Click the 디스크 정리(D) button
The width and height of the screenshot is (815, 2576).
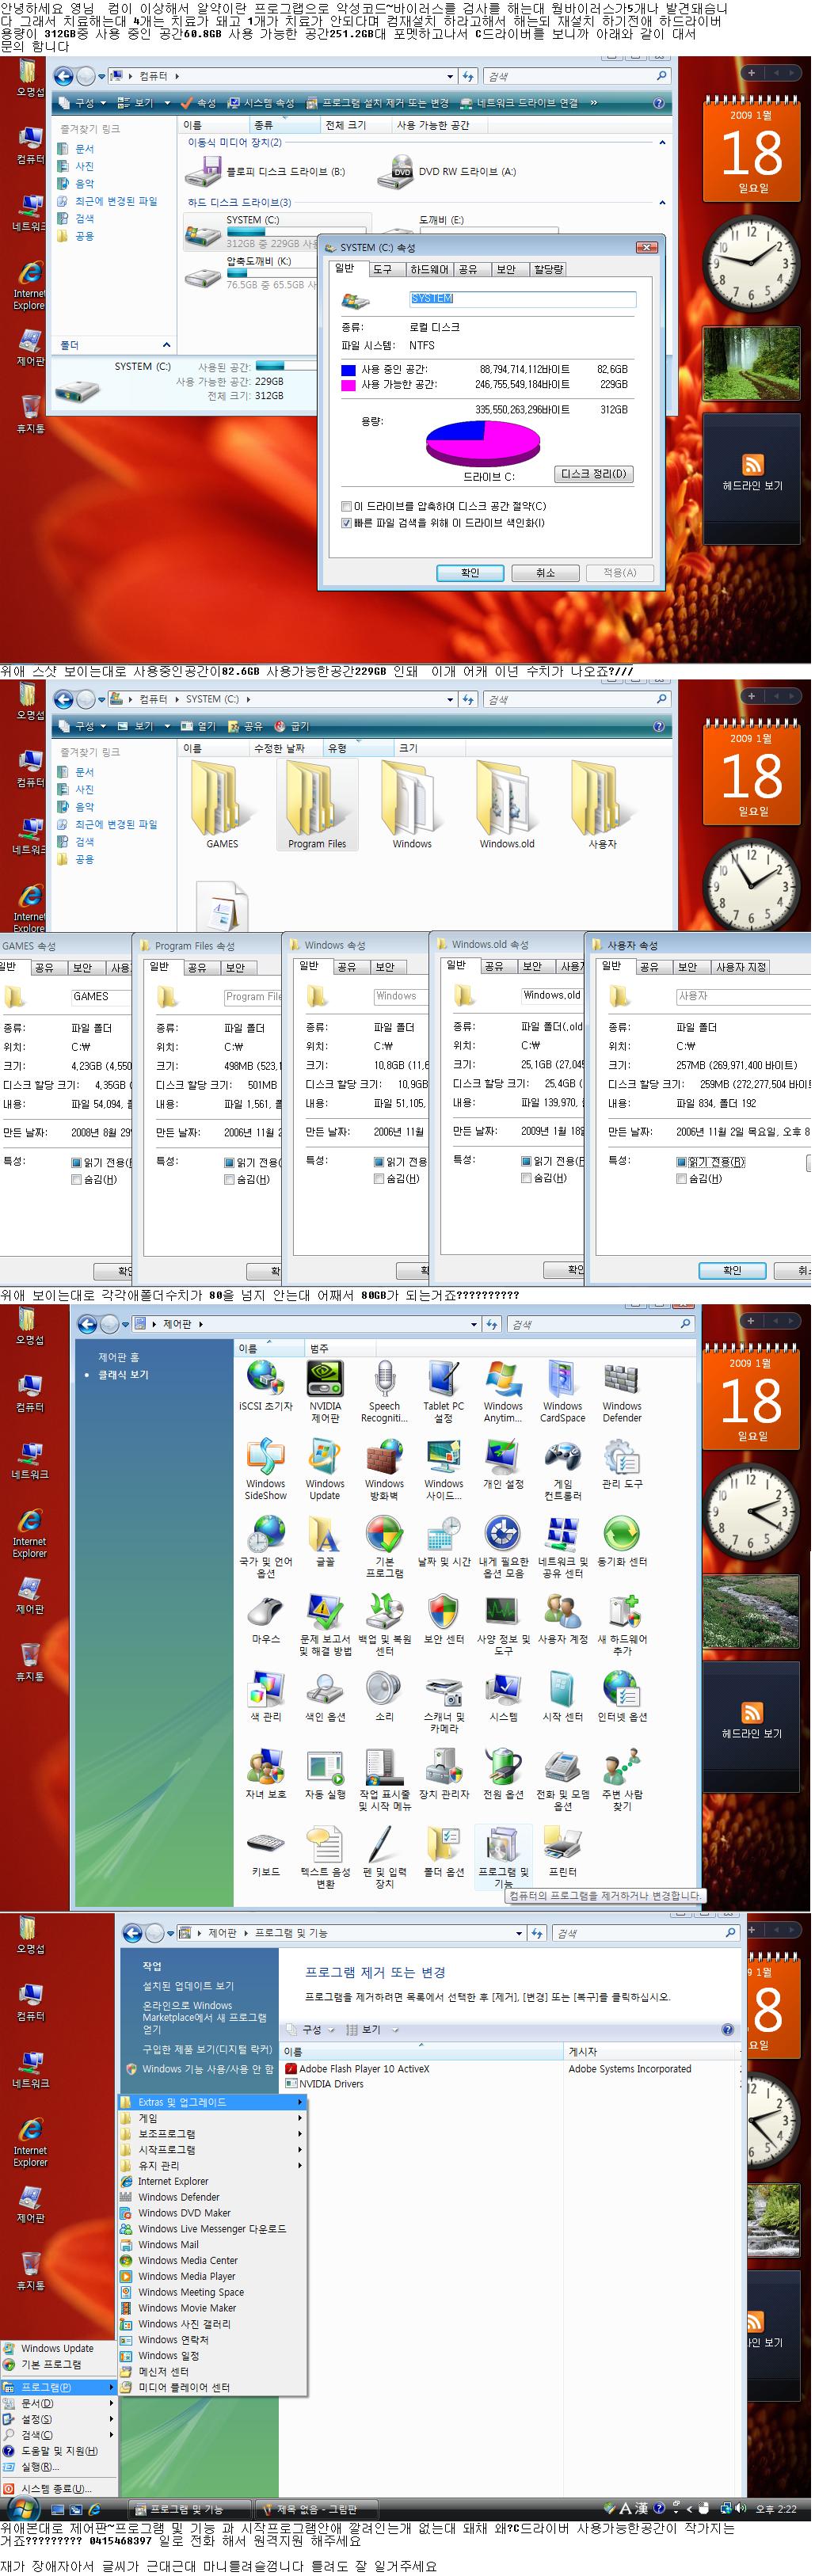point(595,474)
